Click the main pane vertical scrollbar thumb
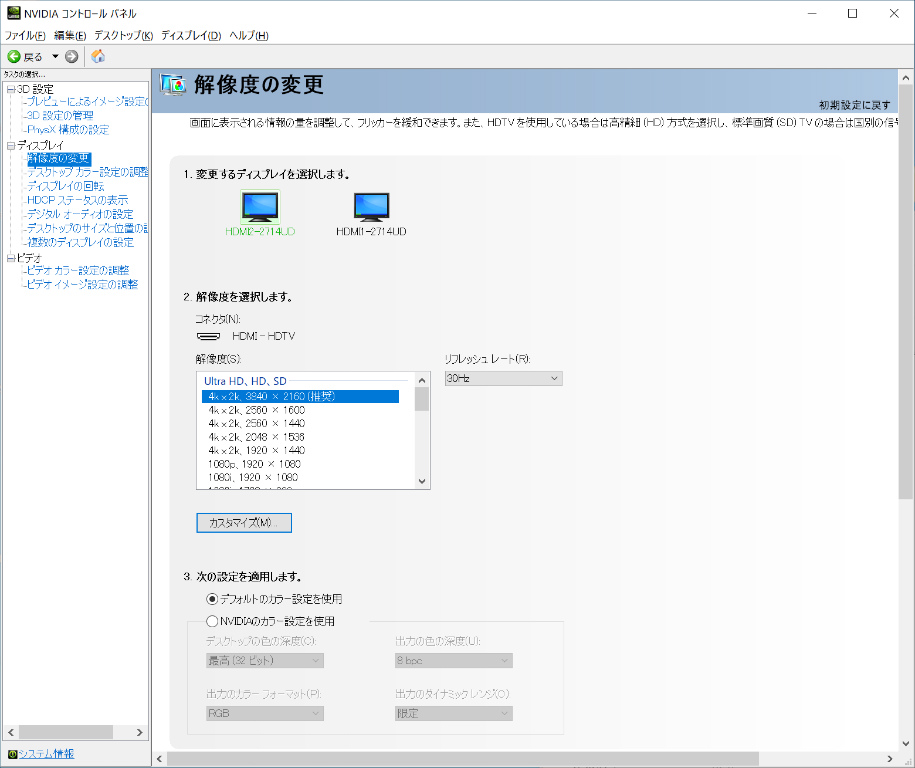 (906, 292)
